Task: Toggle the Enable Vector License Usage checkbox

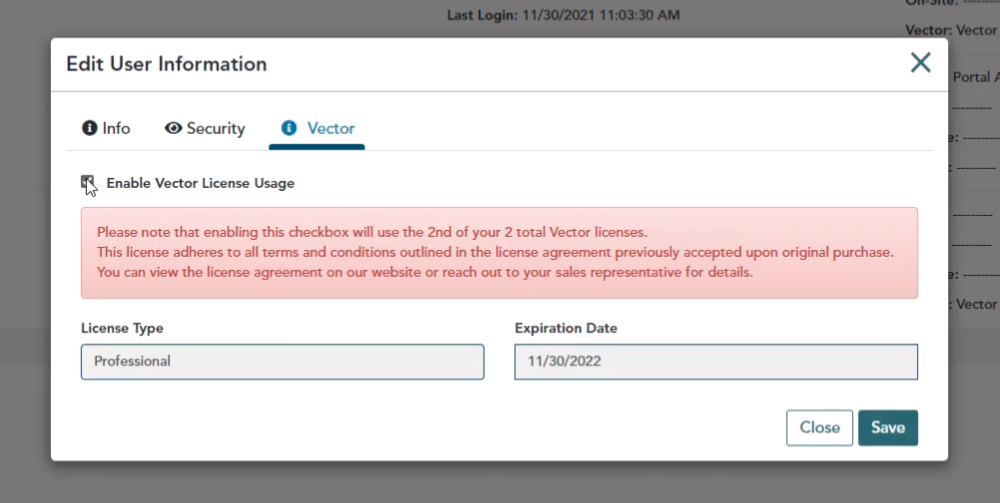Action: pos(88,182)
